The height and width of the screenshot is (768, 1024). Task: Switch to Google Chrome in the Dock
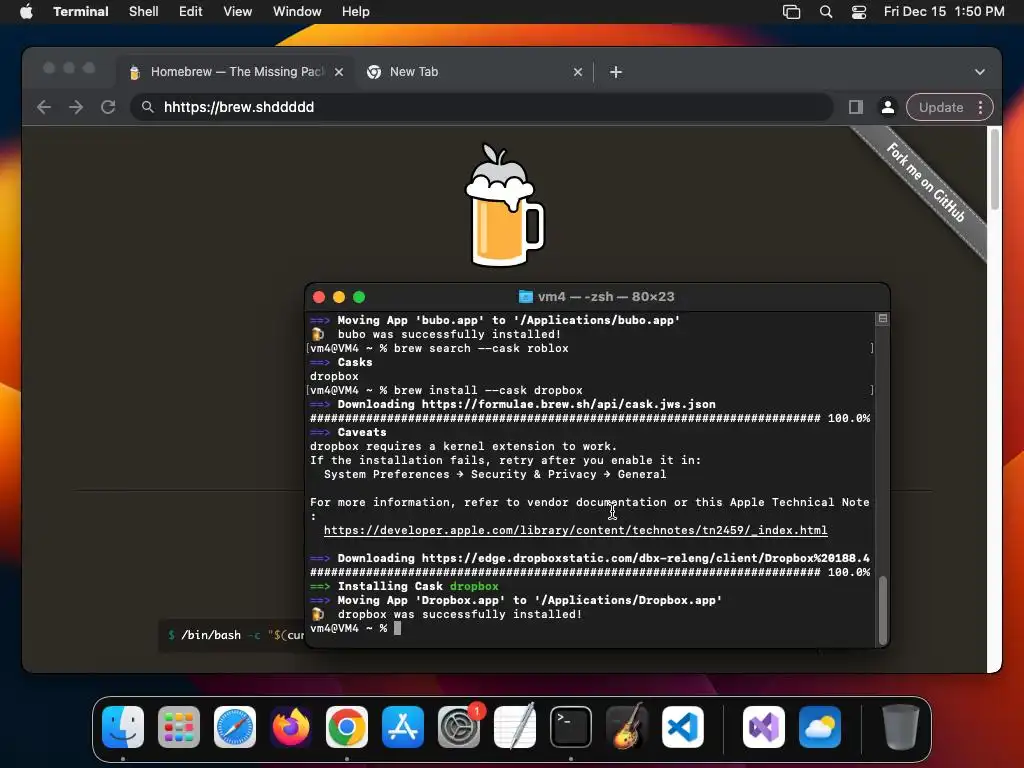[347, 727]
